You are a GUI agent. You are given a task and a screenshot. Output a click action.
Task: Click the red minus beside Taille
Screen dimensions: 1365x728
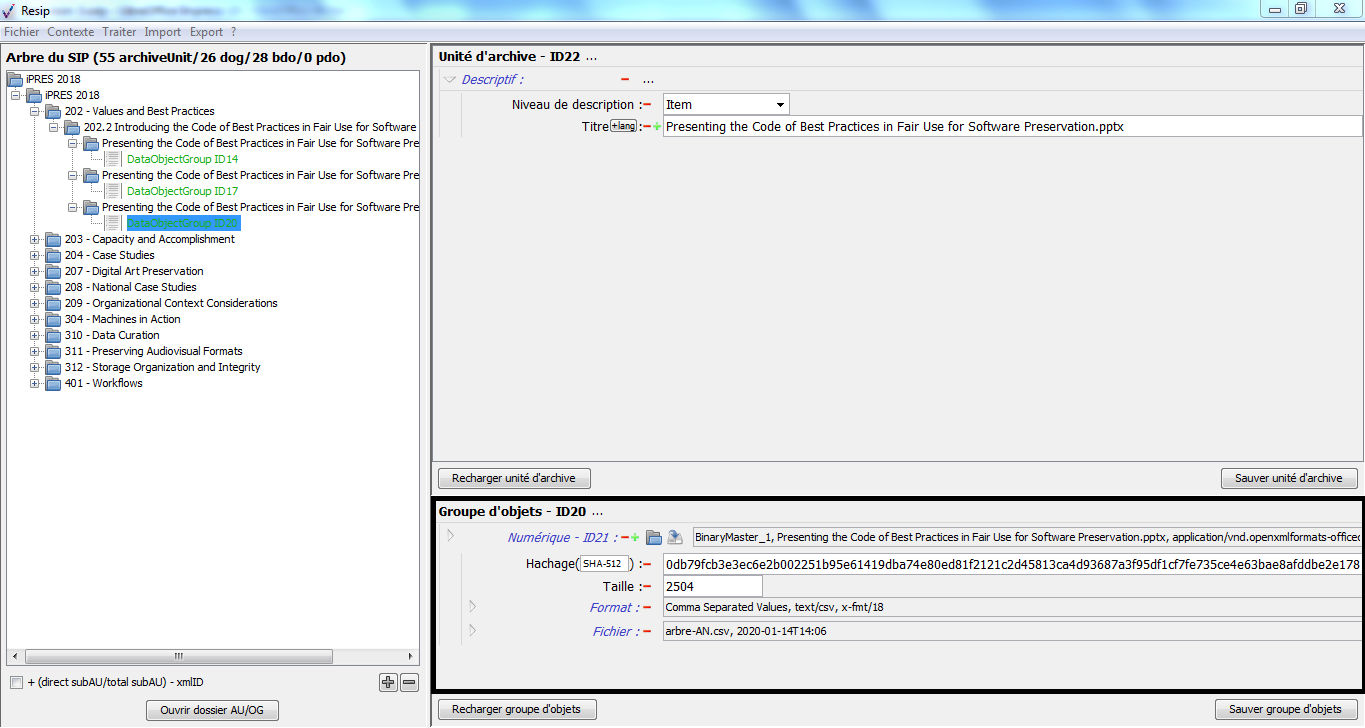pos(646,586)
